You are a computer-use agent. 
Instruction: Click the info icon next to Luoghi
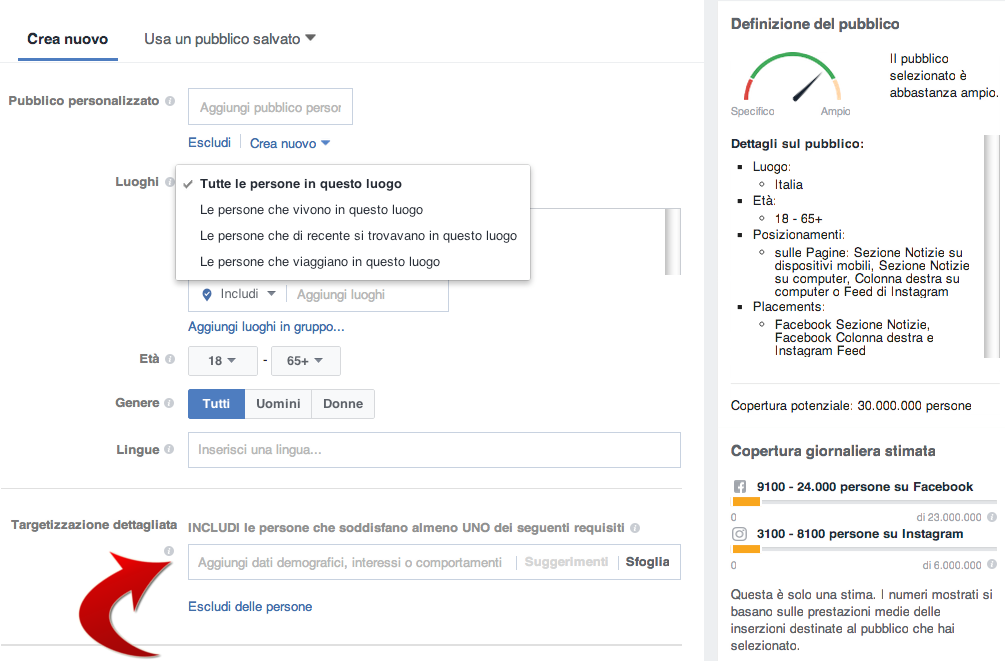tap(168, 182)
